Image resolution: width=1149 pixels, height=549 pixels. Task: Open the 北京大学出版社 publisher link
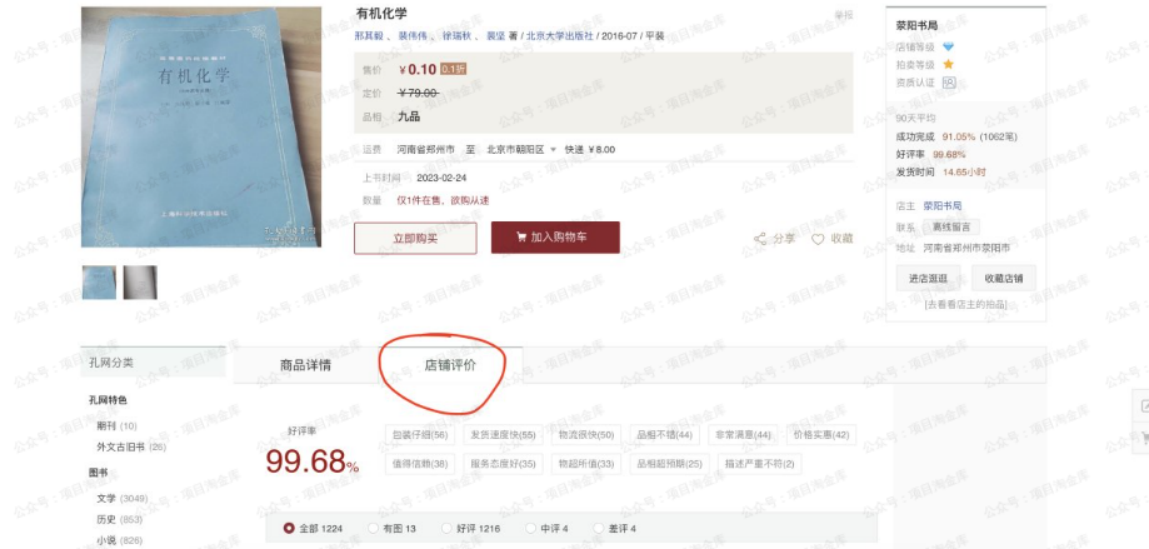point(560,35)
